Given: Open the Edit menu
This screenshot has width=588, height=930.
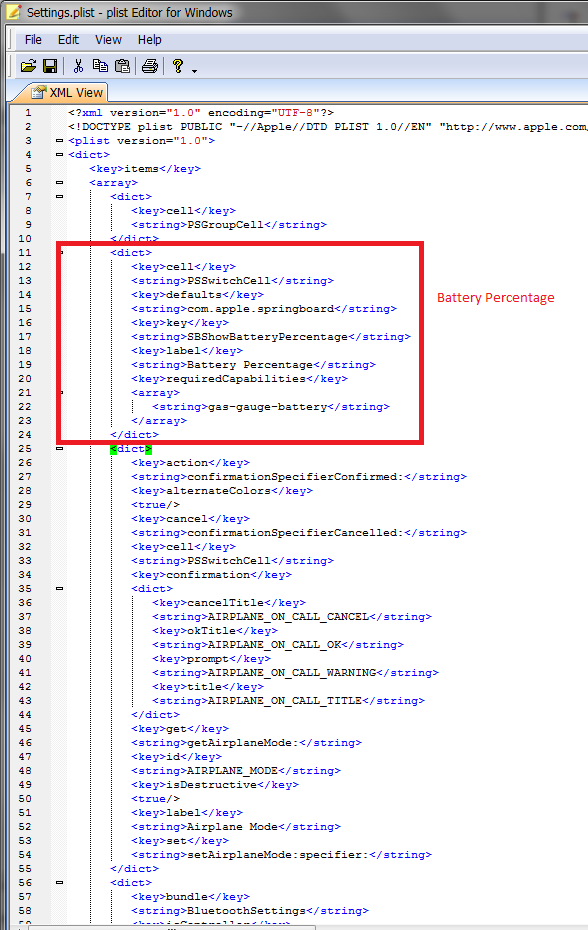Looking at the screenshot, I should (x=68, y=40).
